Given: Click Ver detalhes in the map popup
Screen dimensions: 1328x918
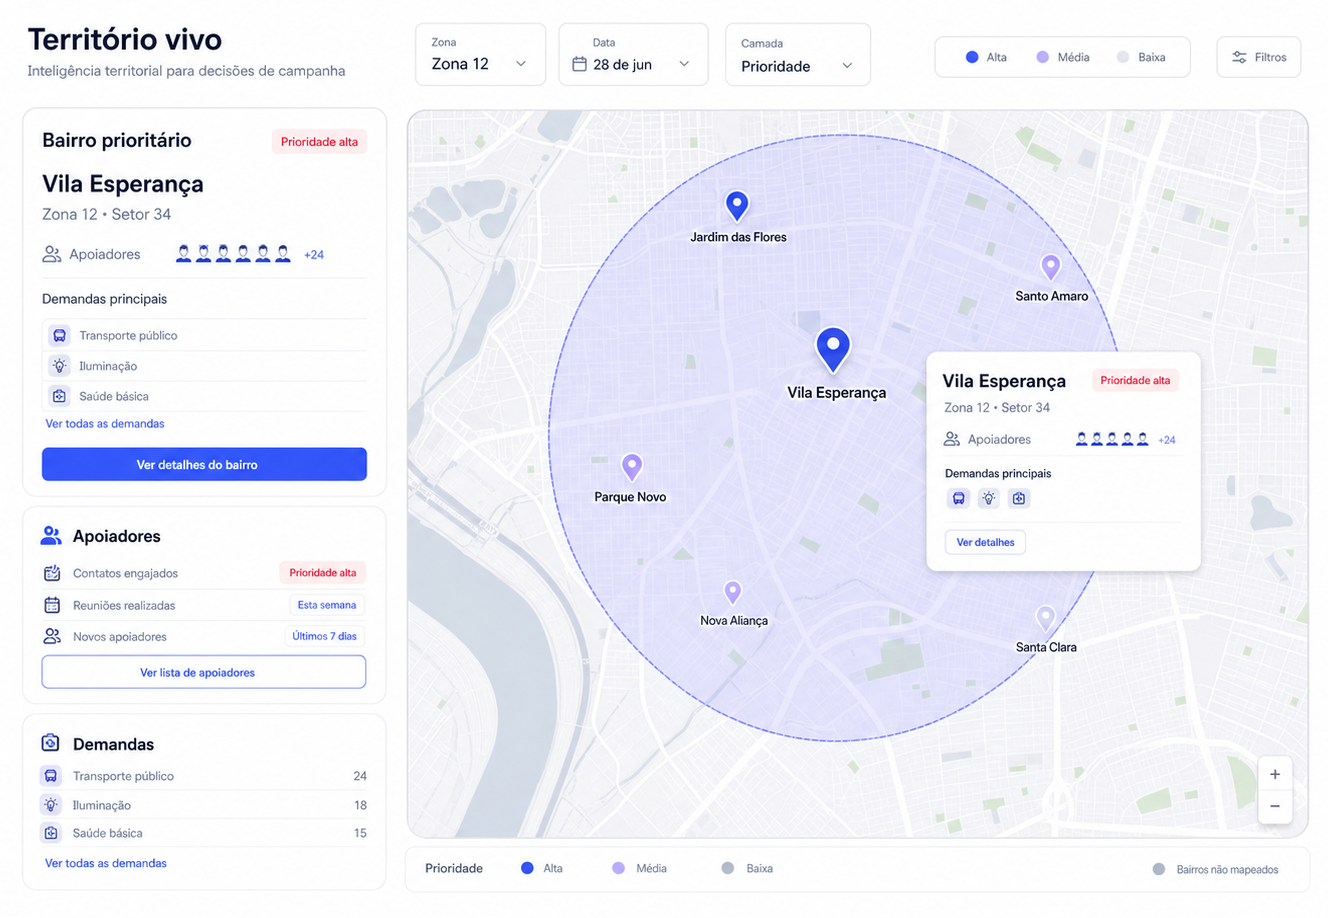Looking at the screenshot, I should click(985, 542).
